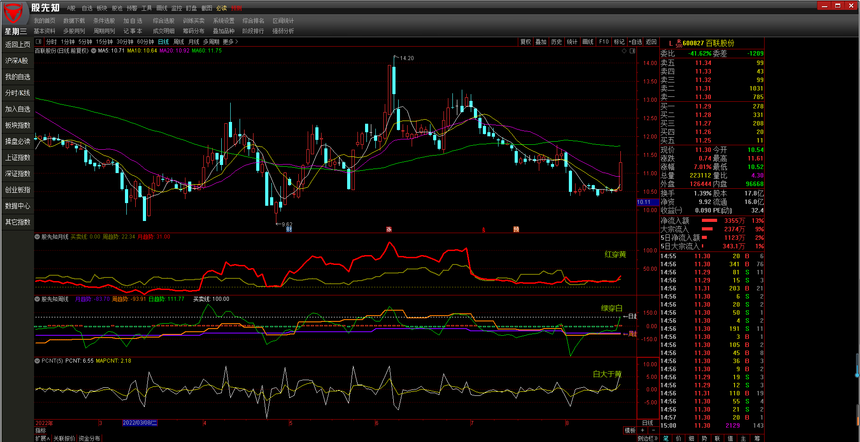Click the 板块指数 sidebar button
The width and height of the screenshot is (860, 442).
[x=18, y=126]
